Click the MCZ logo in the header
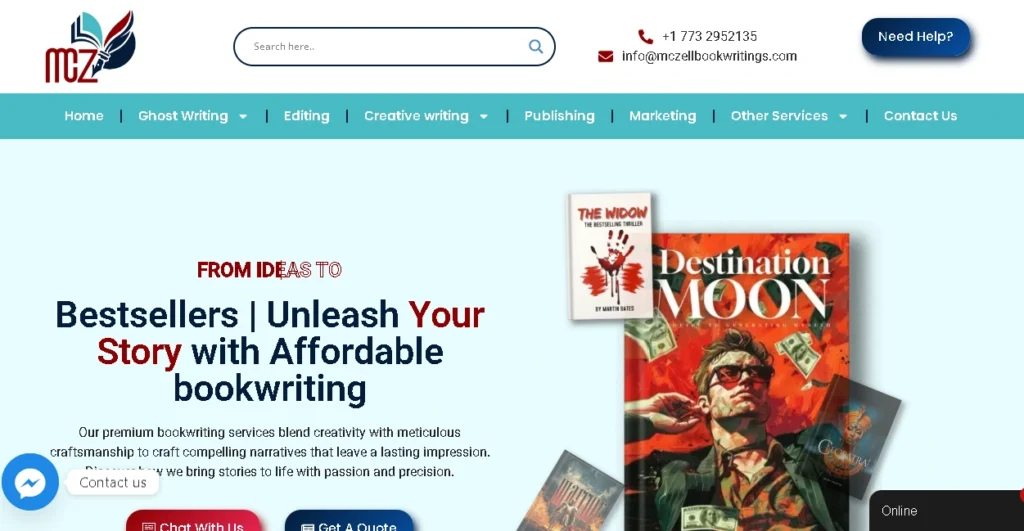 (90, 47)
